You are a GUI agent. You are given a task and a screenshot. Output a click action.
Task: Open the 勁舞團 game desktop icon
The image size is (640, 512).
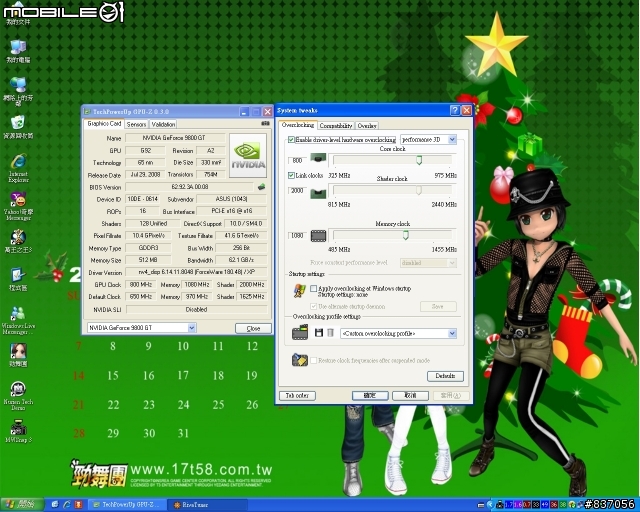pos(18,355)
